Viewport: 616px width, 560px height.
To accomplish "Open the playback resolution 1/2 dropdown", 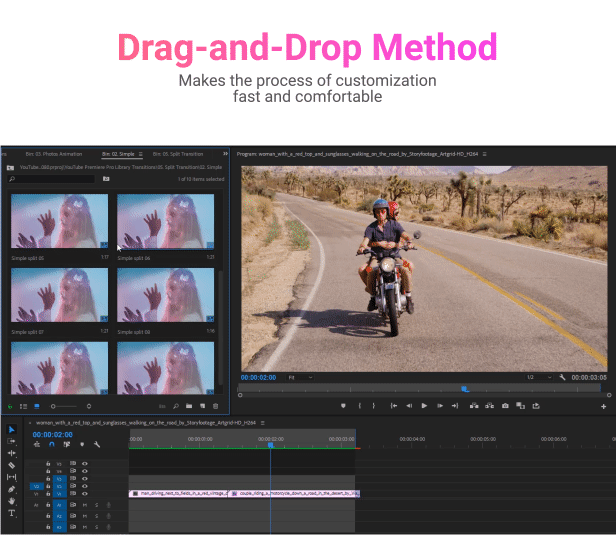I will pos(537,378).
